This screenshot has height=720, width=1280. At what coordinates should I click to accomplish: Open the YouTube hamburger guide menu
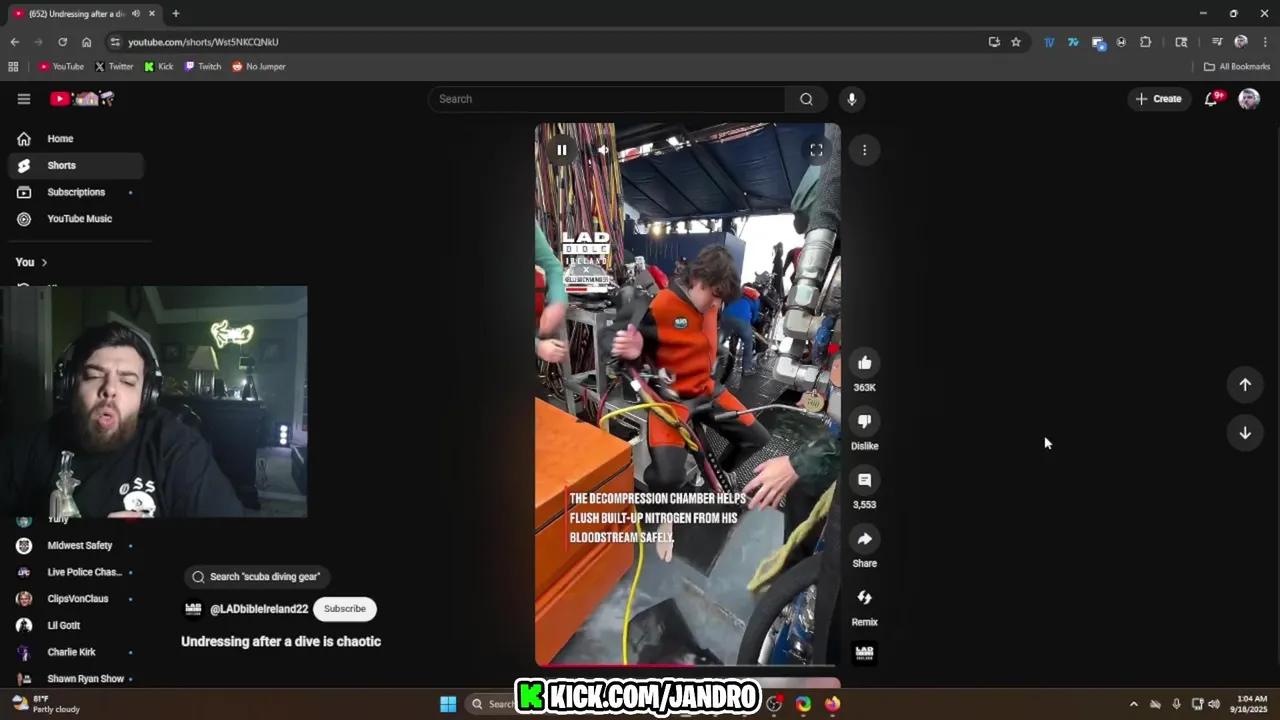(x=24, y=99)
